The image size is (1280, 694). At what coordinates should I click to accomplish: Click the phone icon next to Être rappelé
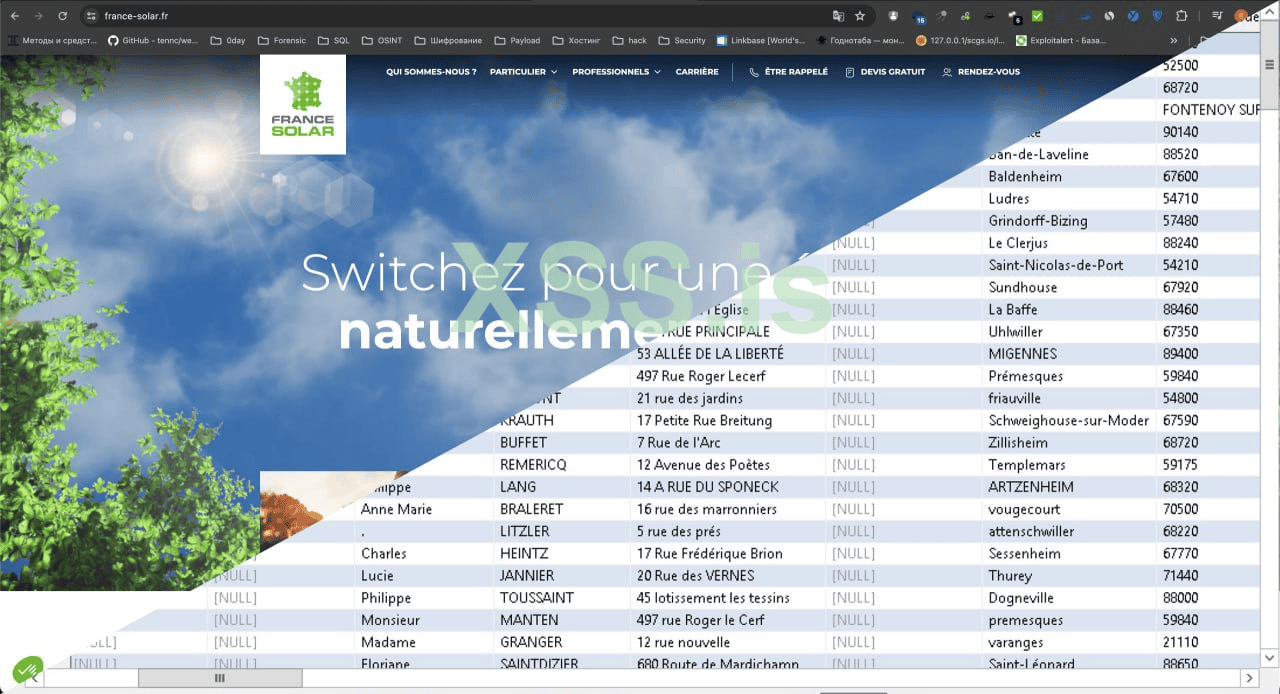[x=754, y=72]
